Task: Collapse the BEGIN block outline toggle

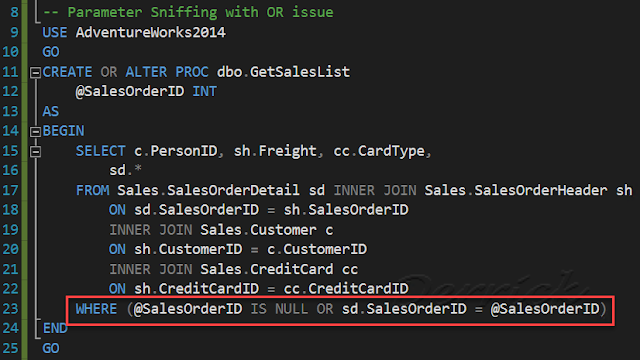Action: pyautogui.click(x=36, y=132)
